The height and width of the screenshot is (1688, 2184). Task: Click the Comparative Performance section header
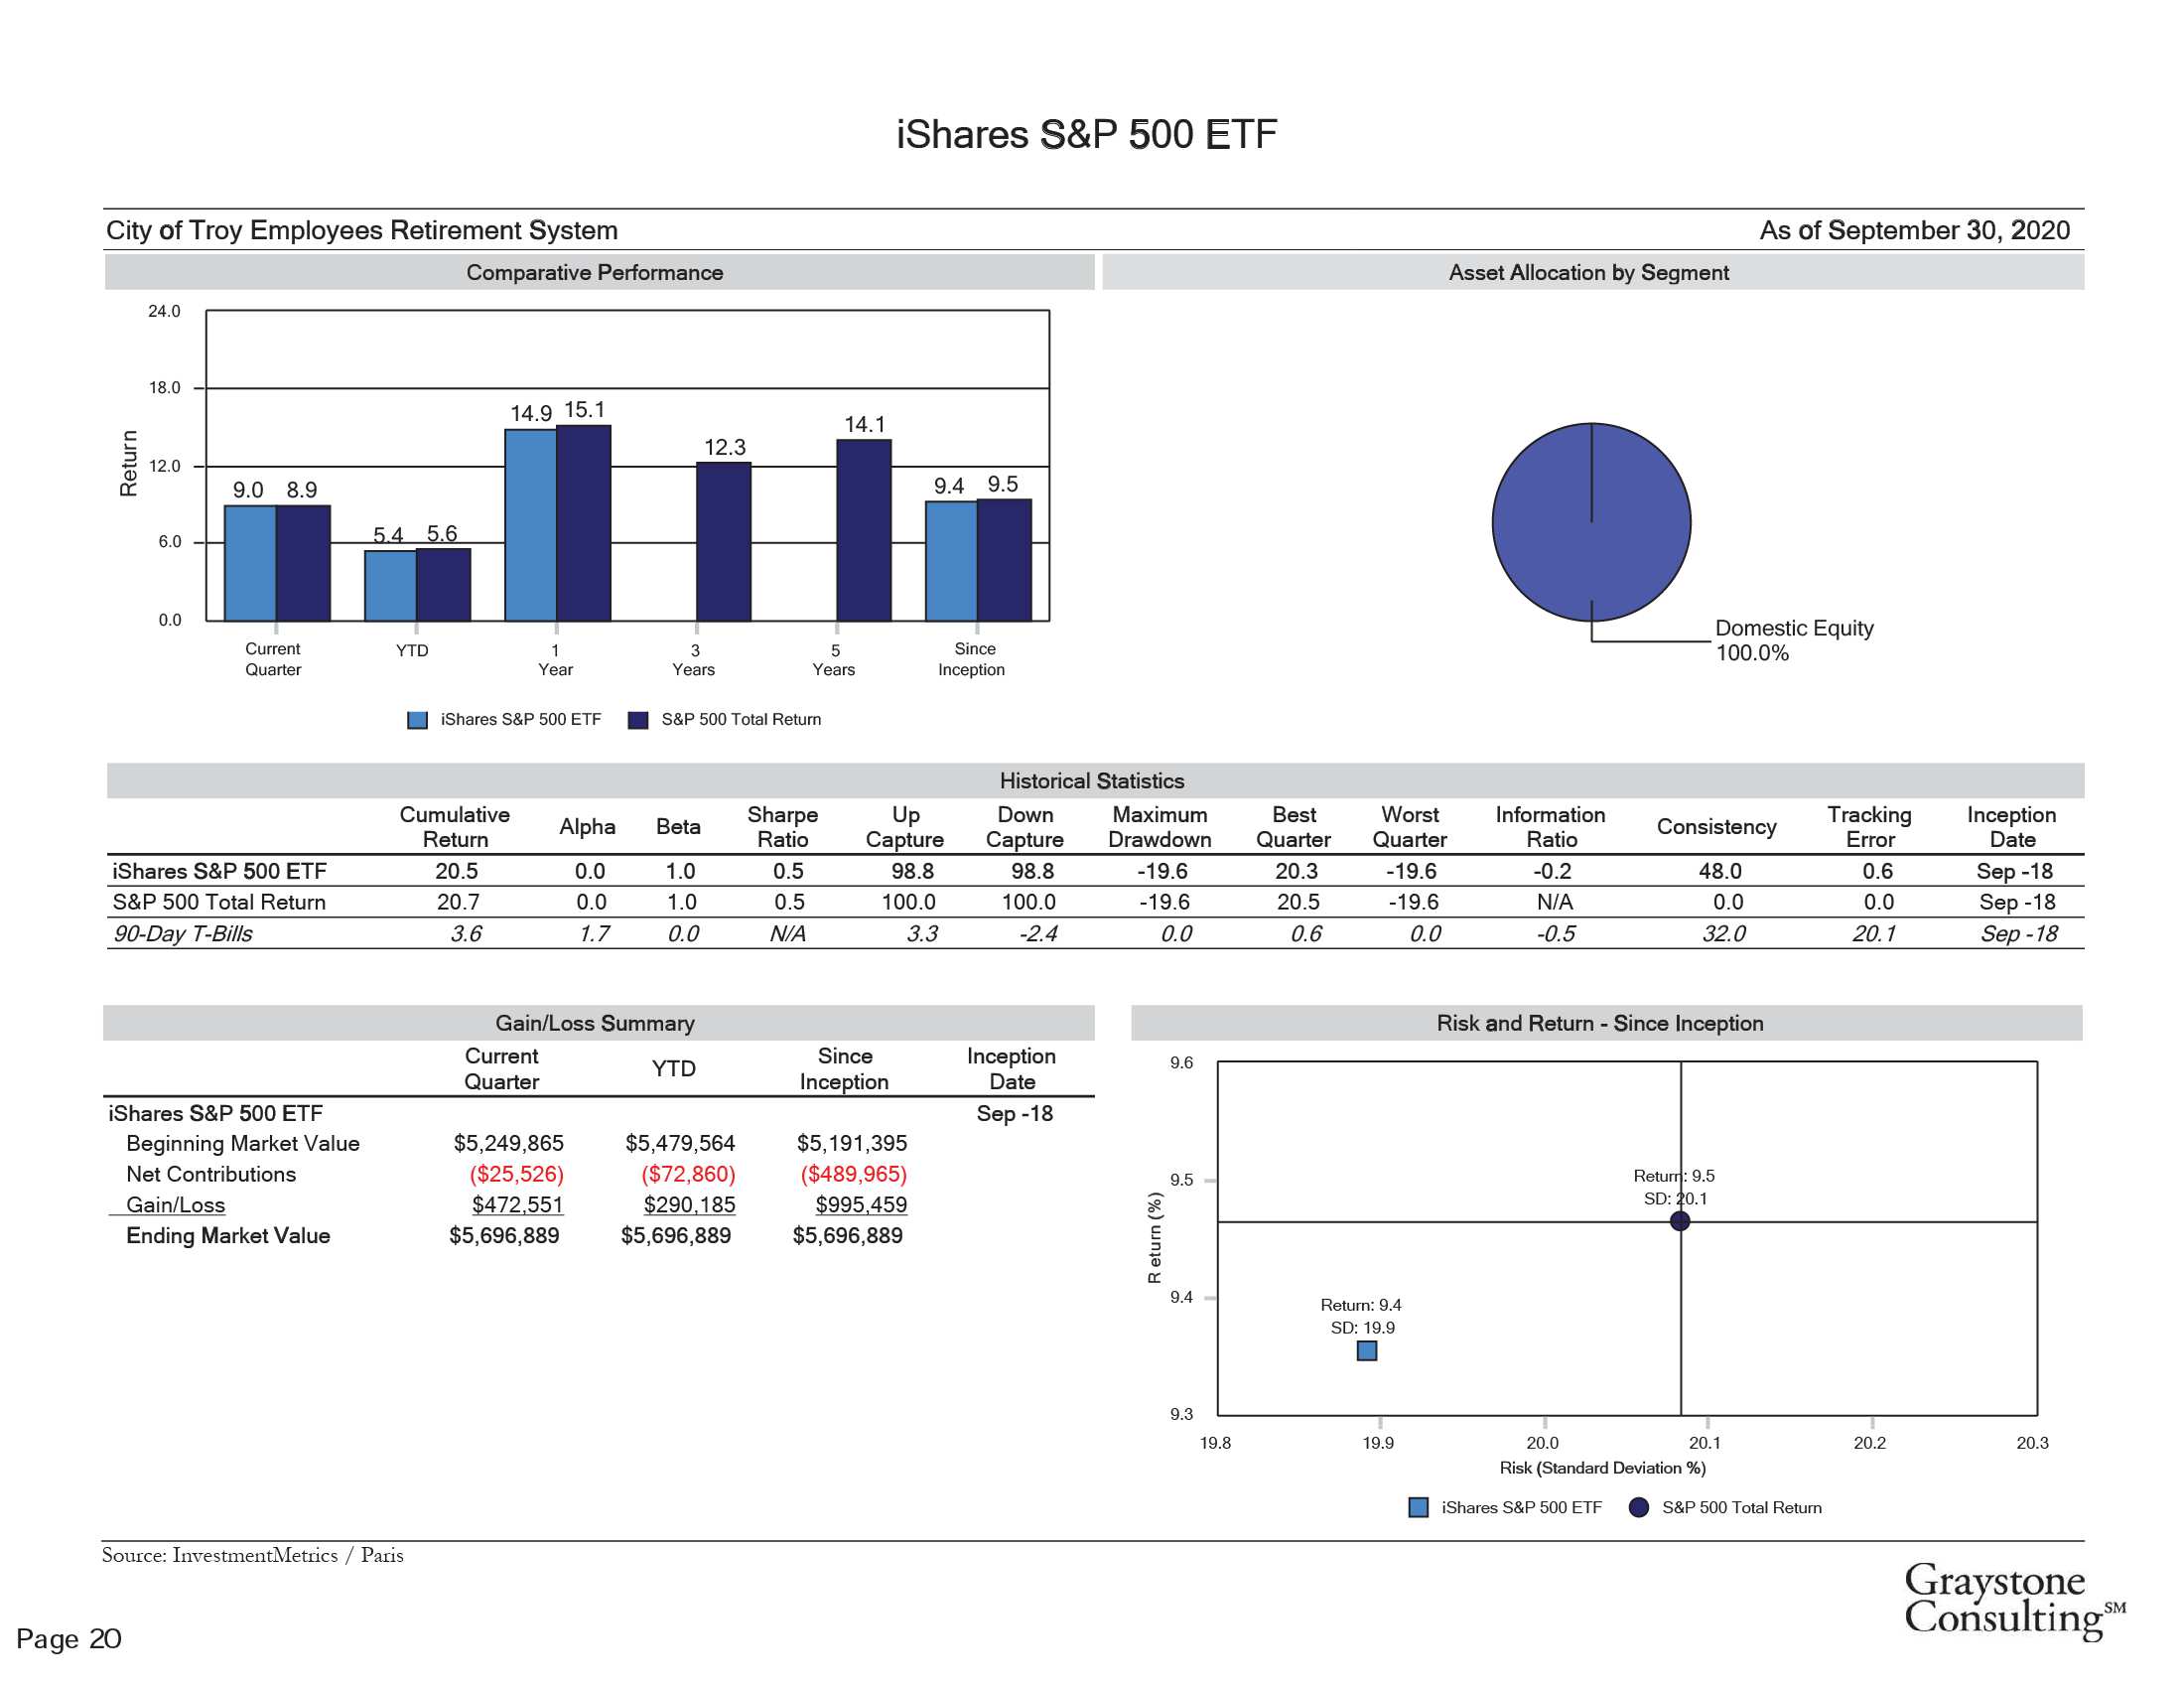599,272
